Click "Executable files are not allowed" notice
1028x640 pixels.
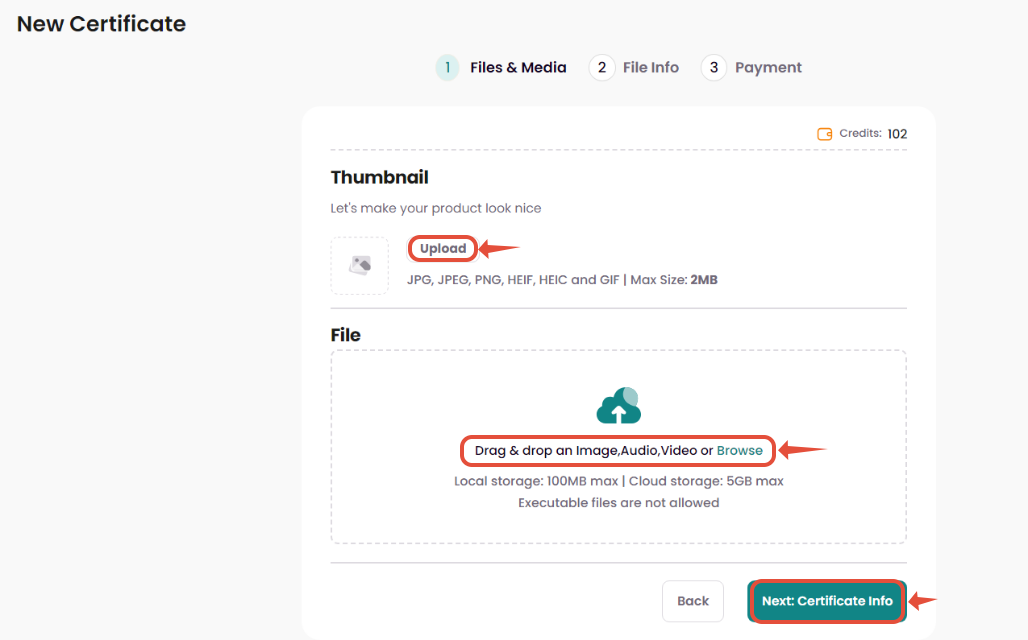(x=618, y=503)
